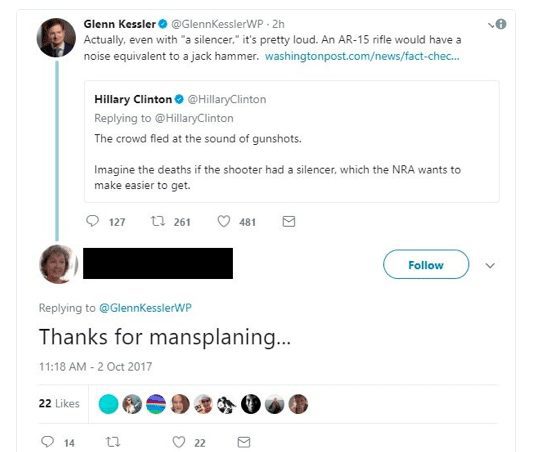The height and width of the screenshot is (452, 547).
Task: Retweet Glenn Kessler's tweet
Action: coord(158,221)
